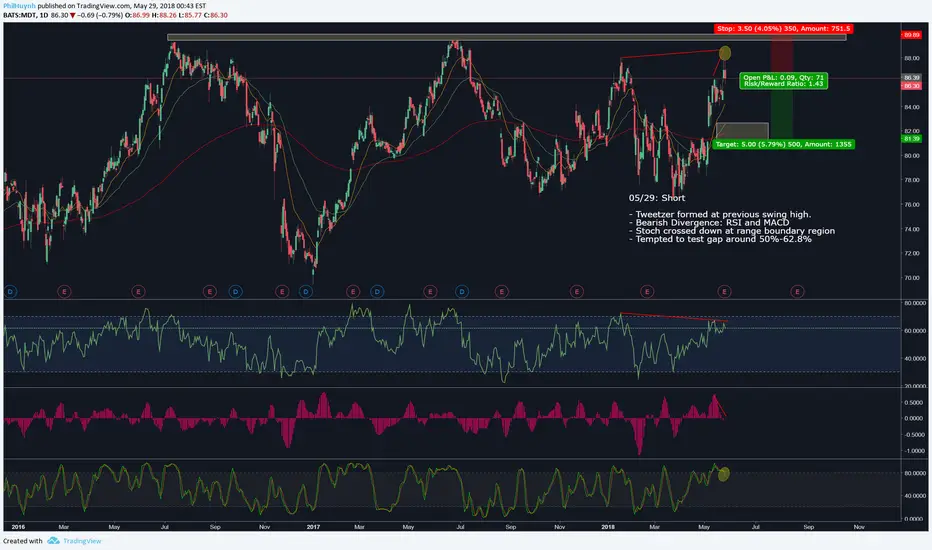Click the 88.00 level on the price scale

pos(912,58)
